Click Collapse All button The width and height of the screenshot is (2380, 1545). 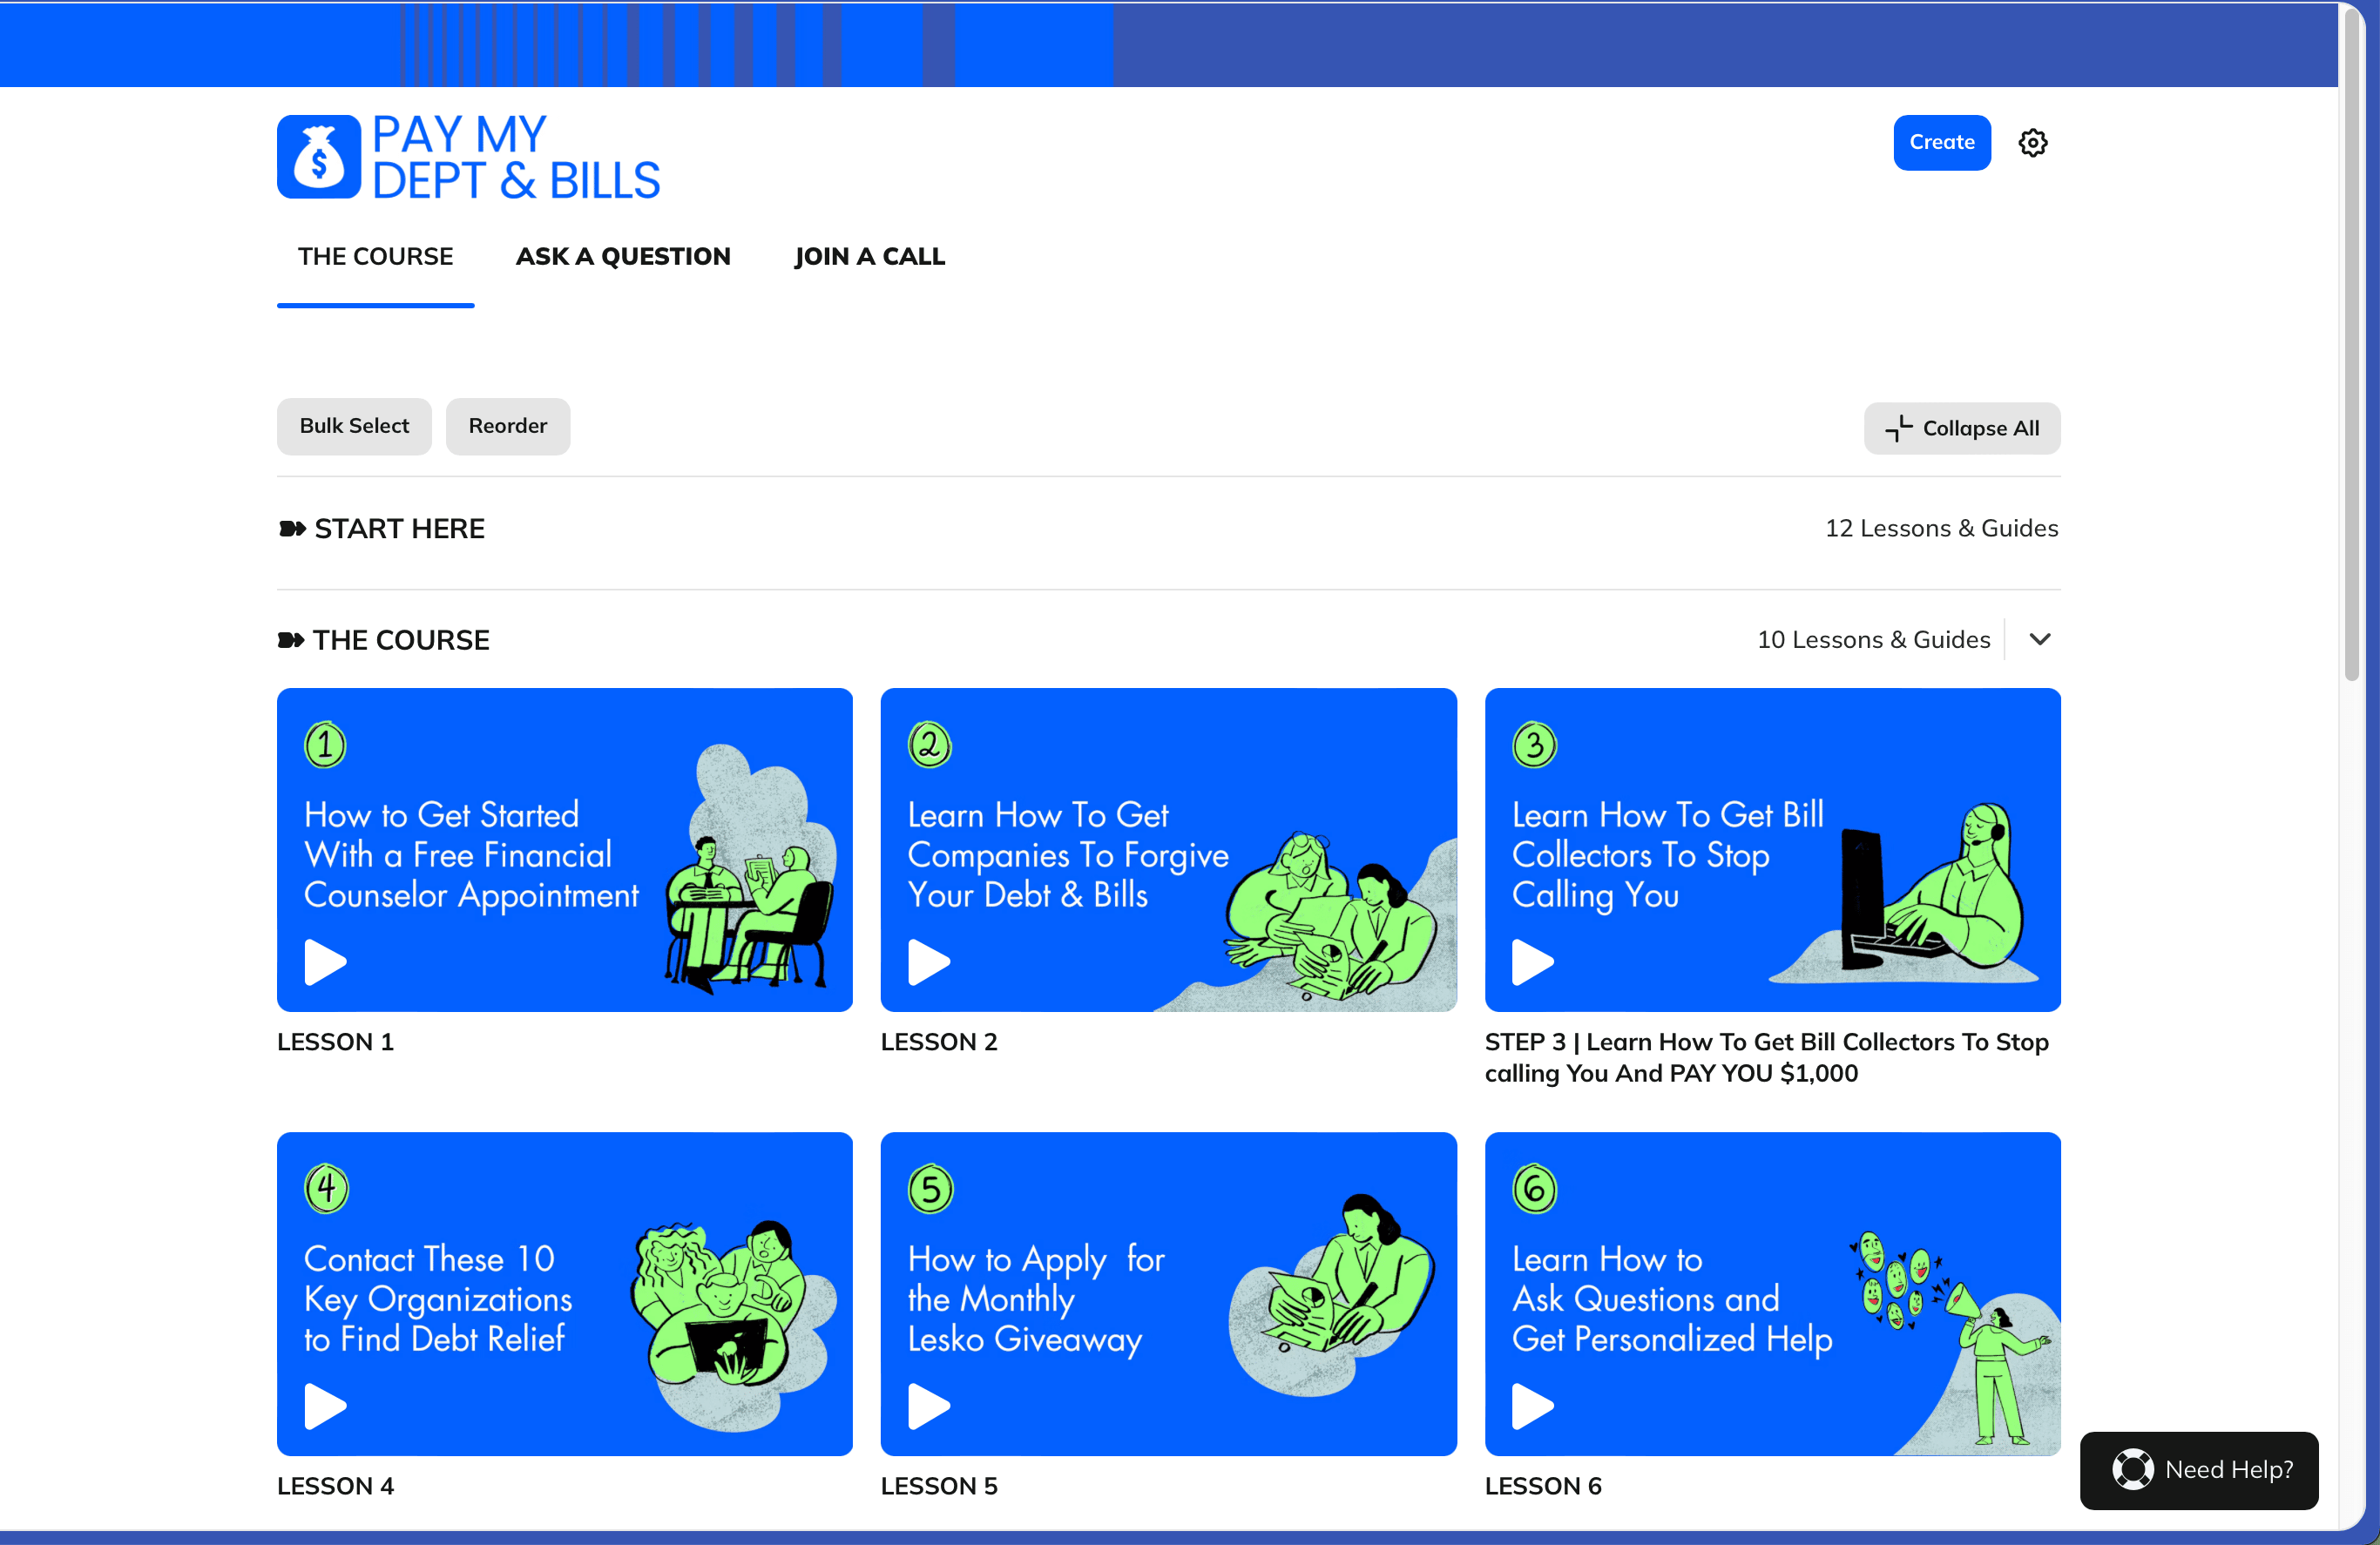coord(1962,428)
